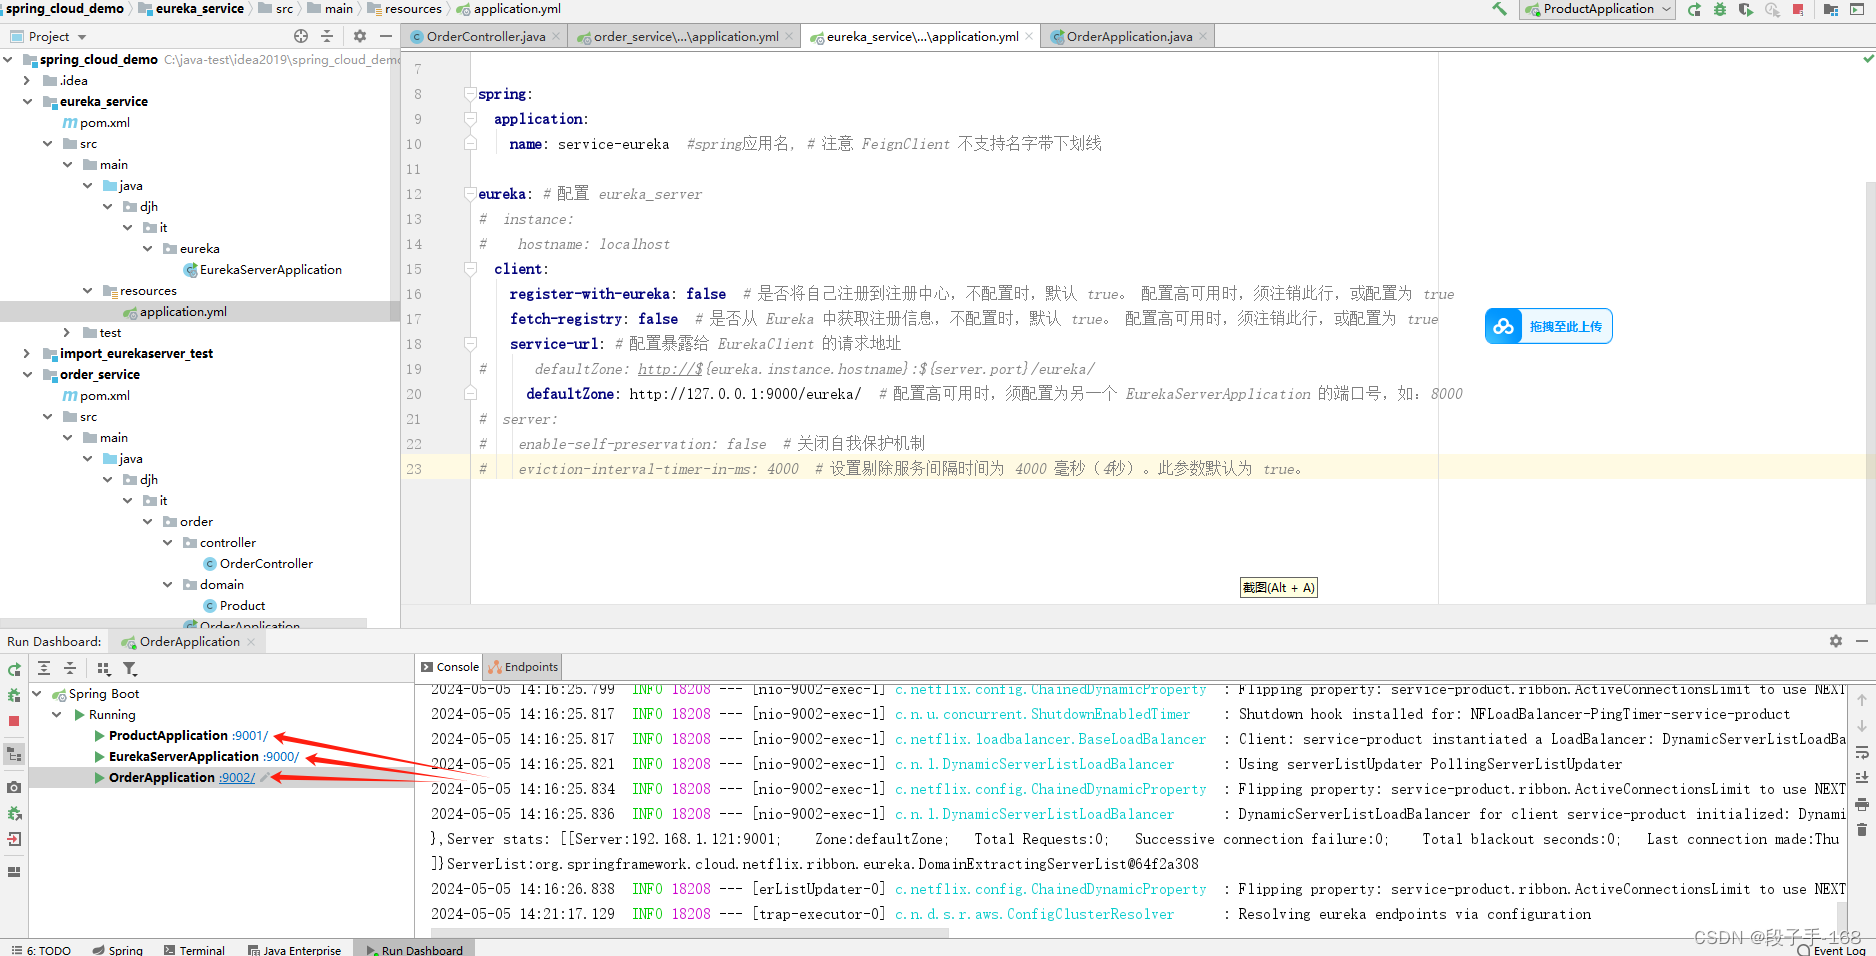The width and height of the screenshot is (1876, 956).
Task: Expand all nodes in Run Dashboard
Action: (x=44, y=668)
